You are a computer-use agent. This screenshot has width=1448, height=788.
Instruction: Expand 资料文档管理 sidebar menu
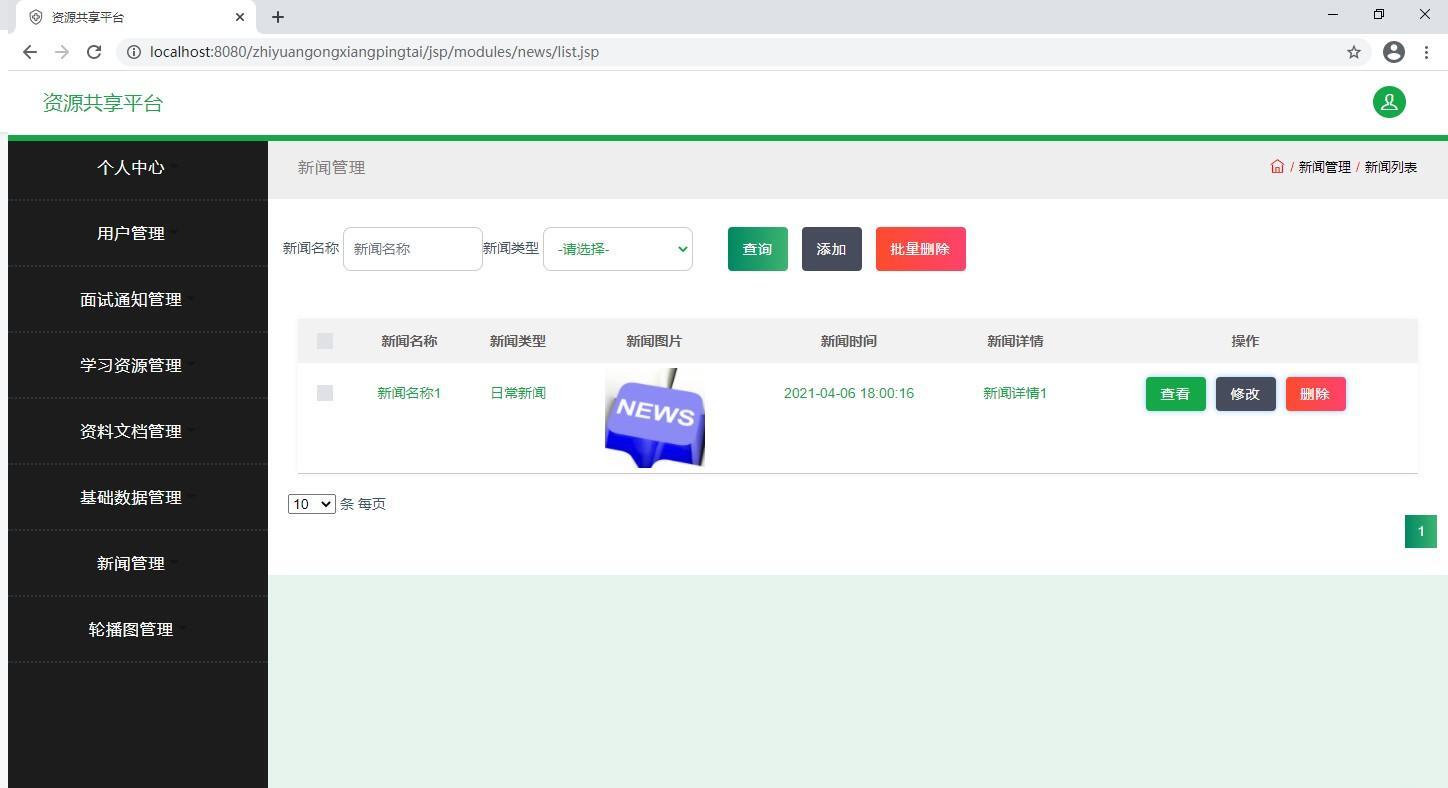click(138, 431)
